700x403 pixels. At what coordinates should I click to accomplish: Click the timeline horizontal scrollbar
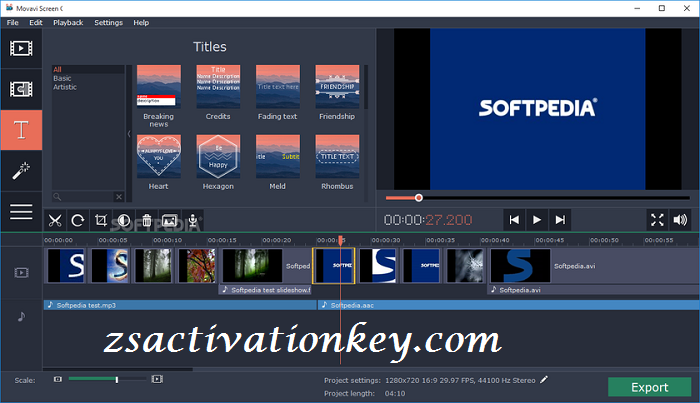[x=118, y=369]
